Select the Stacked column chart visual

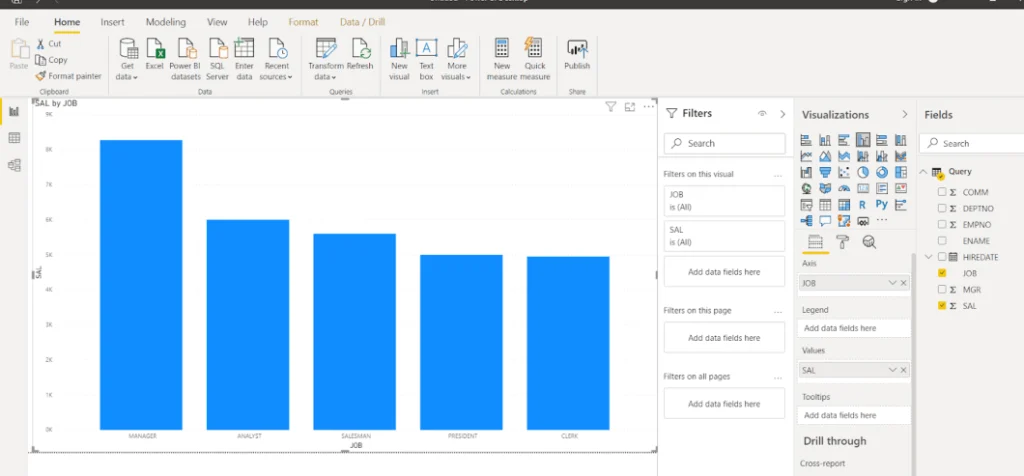tap(825, 140)
